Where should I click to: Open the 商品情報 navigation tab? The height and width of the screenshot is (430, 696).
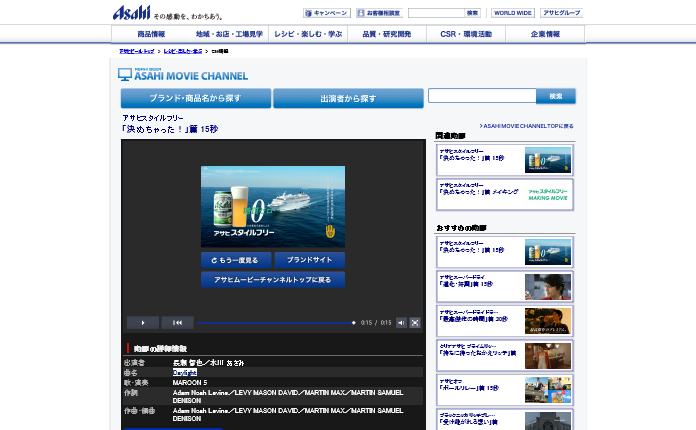tap(151, 34)
